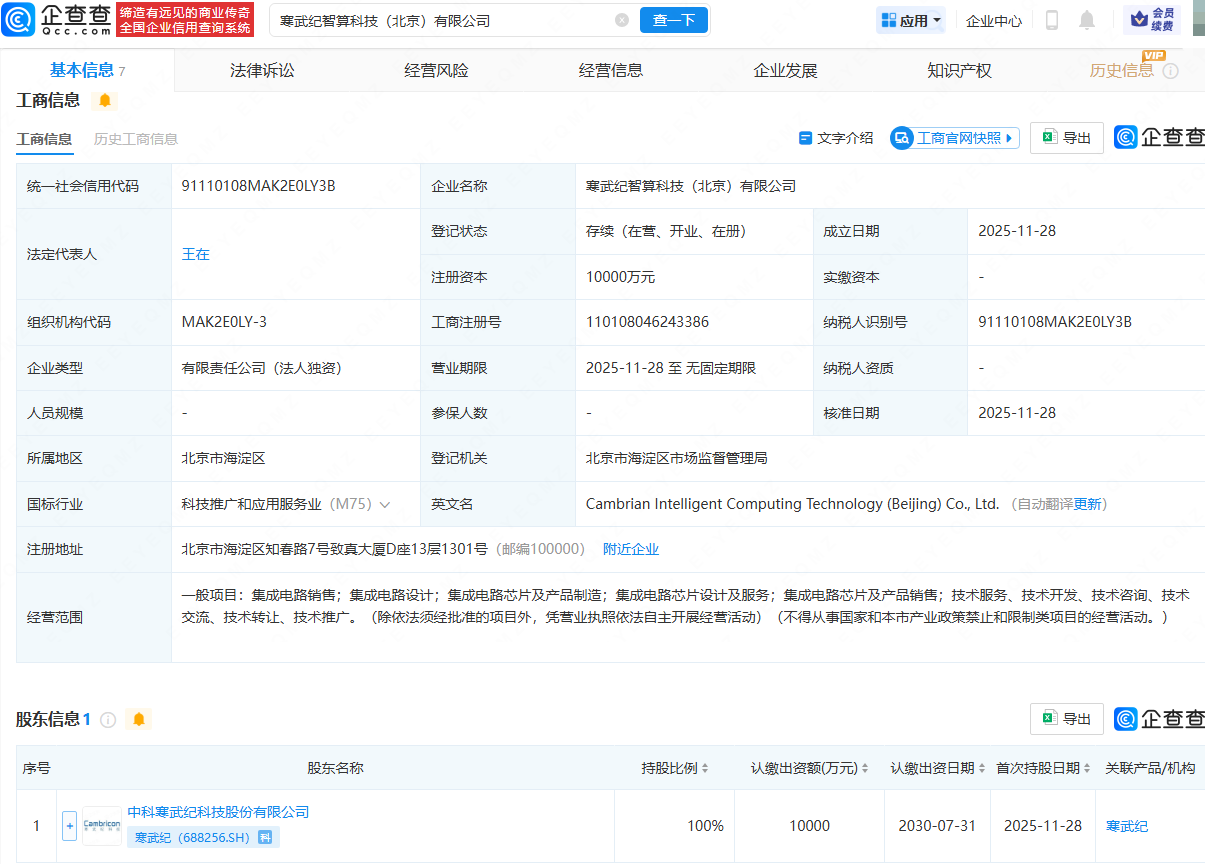Switch to the 法律诉讼 tab
Image resolution: width=1205 pixels, height=864 pixels.
click(260, 70)
